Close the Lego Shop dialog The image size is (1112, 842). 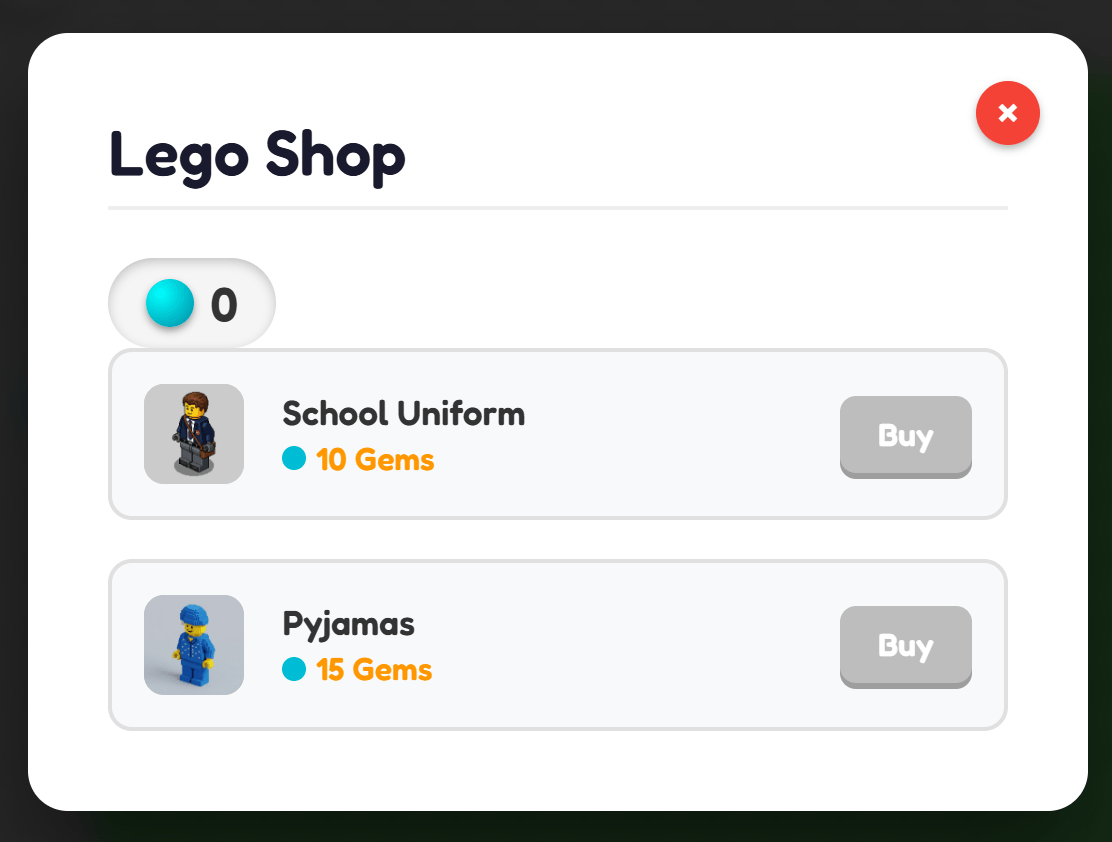1007,113
